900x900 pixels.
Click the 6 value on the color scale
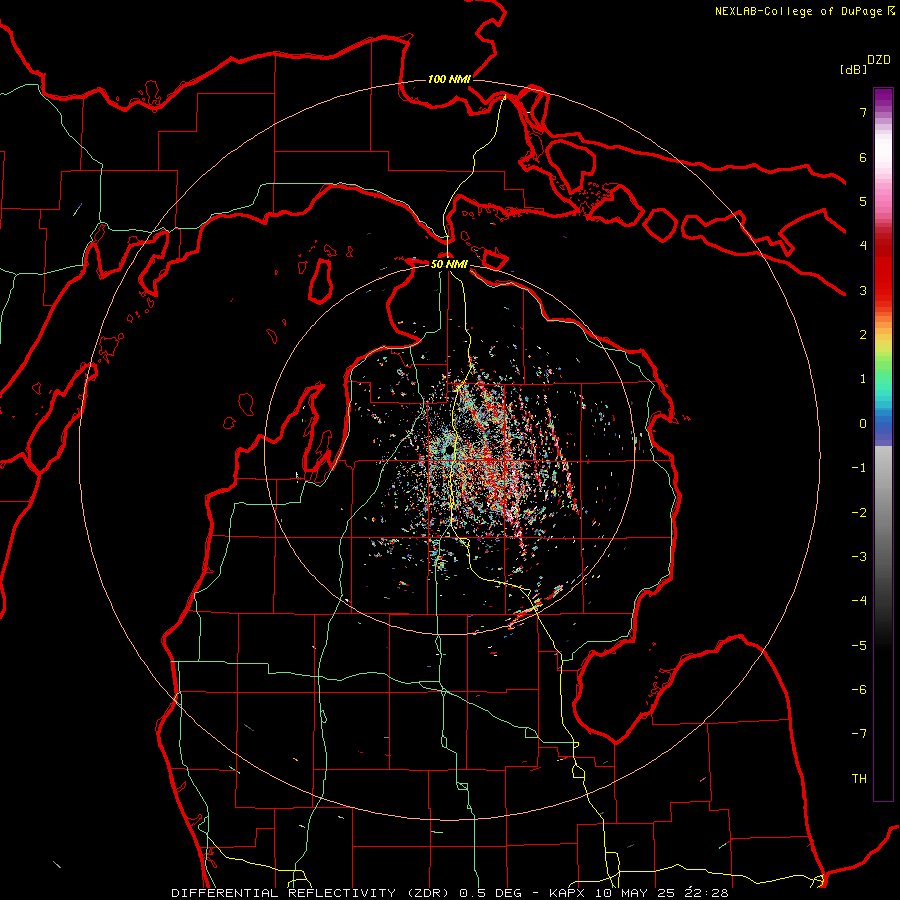863,157
